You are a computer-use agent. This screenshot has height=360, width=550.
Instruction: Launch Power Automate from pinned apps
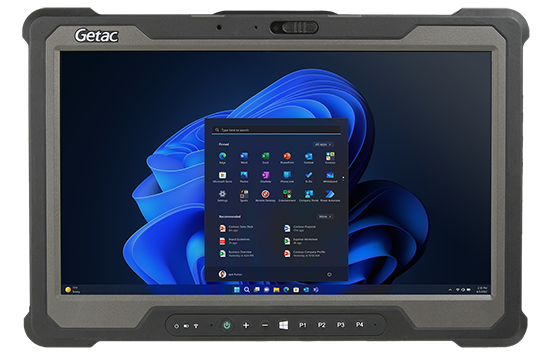click(x=330, y=195)
